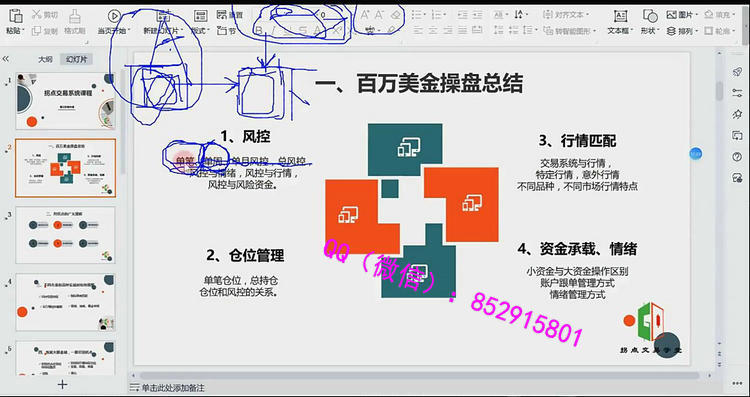Click the Paste (粘贴) clipboard icon
The height and width of the screenshot is (397, 750).
(15, 16)
